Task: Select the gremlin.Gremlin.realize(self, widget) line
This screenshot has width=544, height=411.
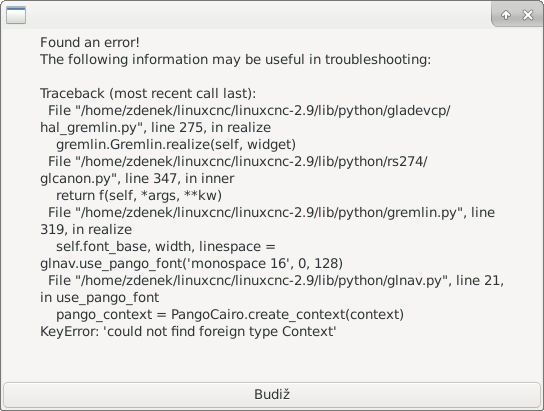Action: click(x=176, y=144)
